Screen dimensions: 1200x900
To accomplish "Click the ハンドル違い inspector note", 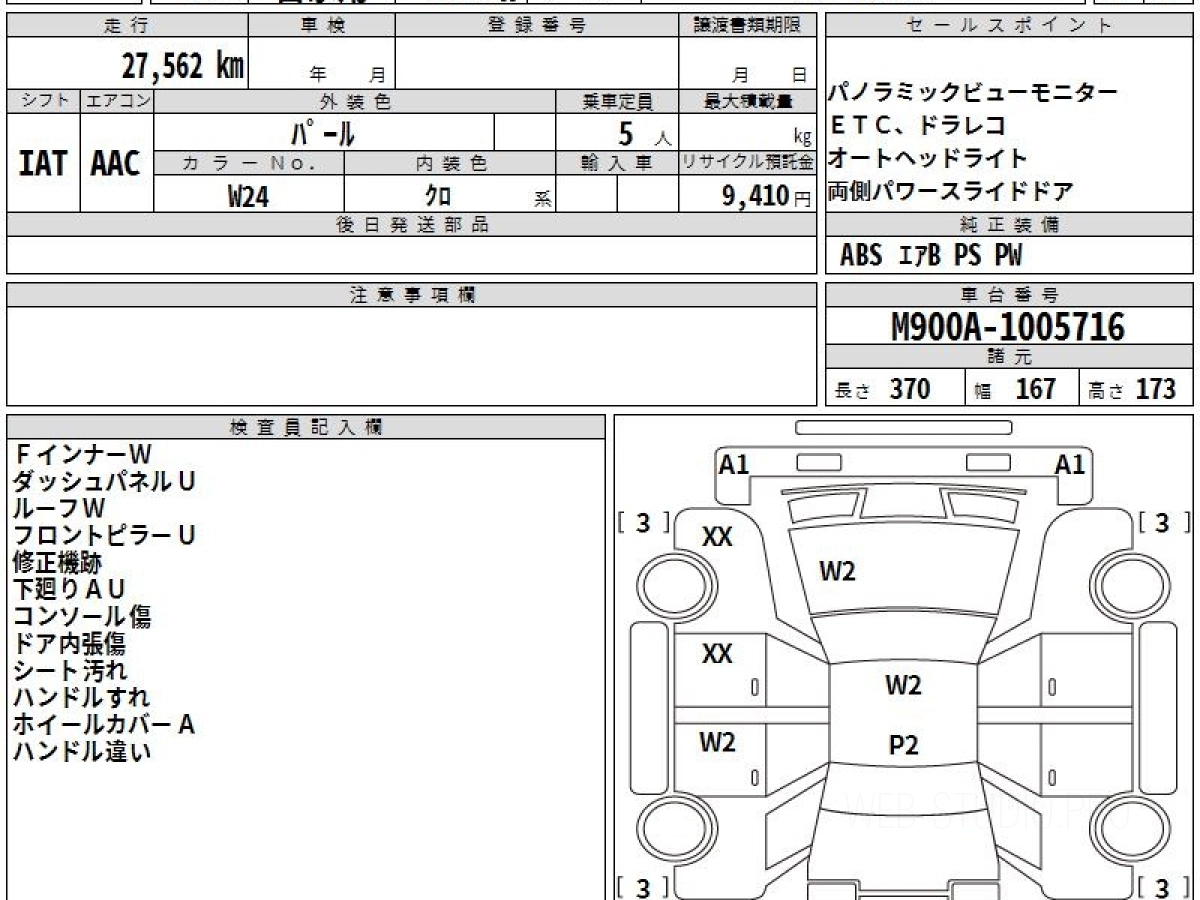I will coord(82,752).
